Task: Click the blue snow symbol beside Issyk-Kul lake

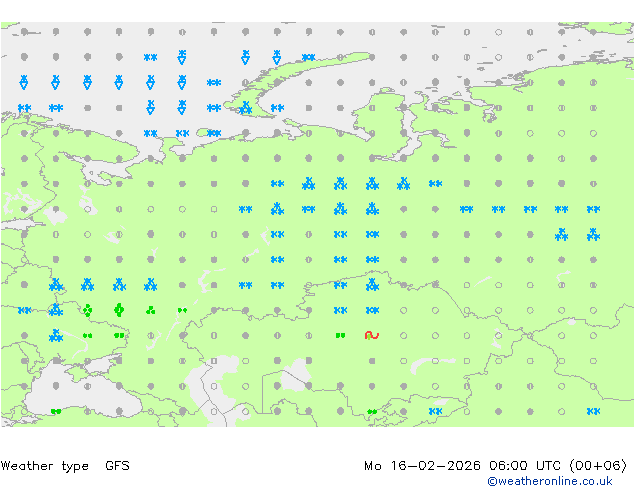Action: pos(435,411)
